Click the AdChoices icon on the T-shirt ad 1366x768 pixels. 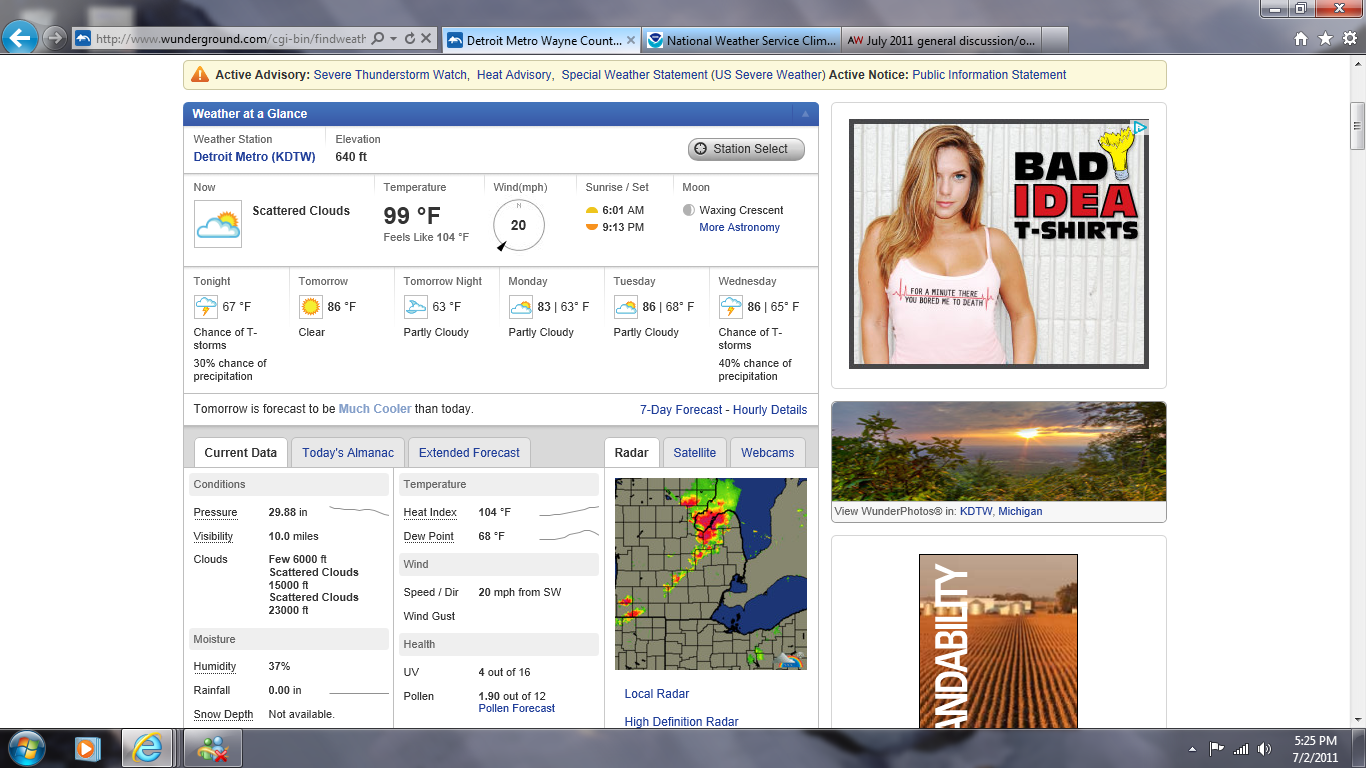pos(1140,127)
